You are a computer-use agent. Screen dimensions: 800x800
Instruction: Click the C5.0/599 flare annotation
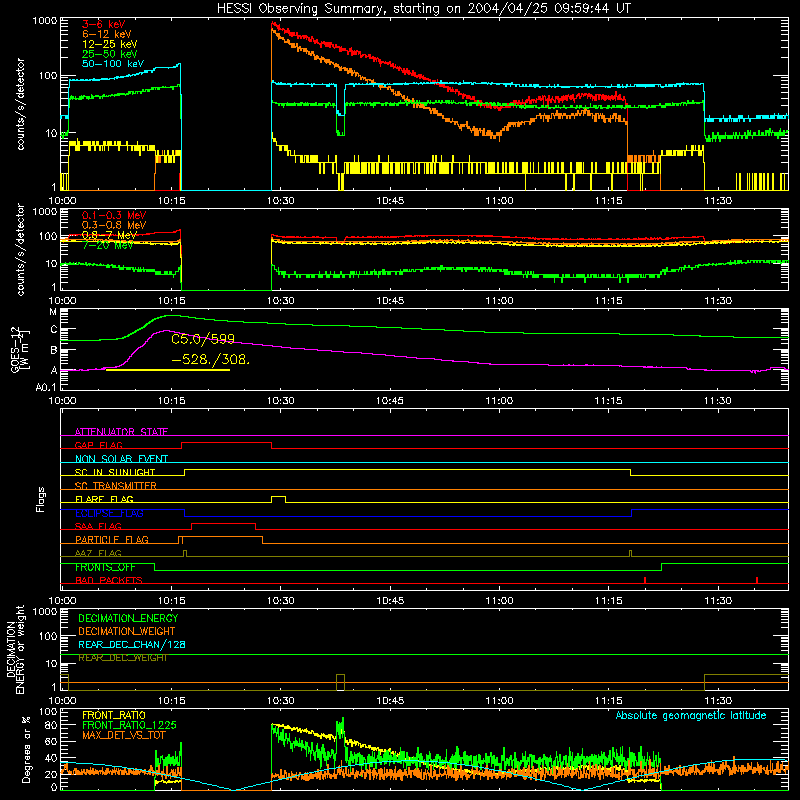[x=203, y=339]
